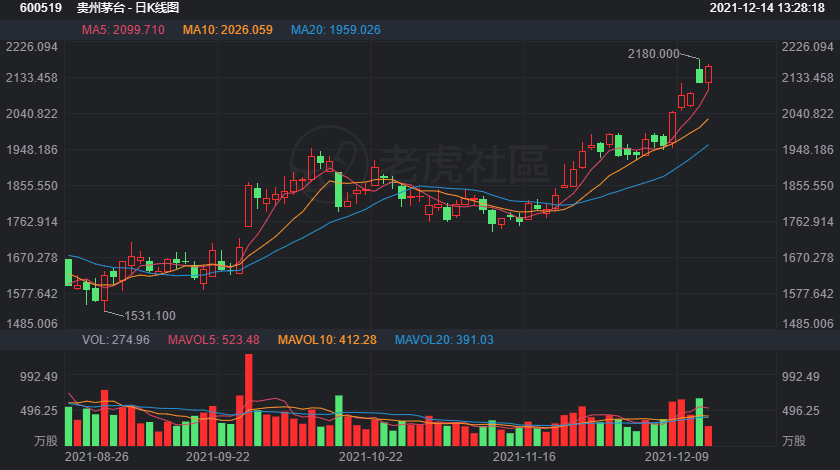Screen dimensions: 840x470
Task: Click the right axis value 2226.094
Action: pyautogui.click(x=808, y=47)
